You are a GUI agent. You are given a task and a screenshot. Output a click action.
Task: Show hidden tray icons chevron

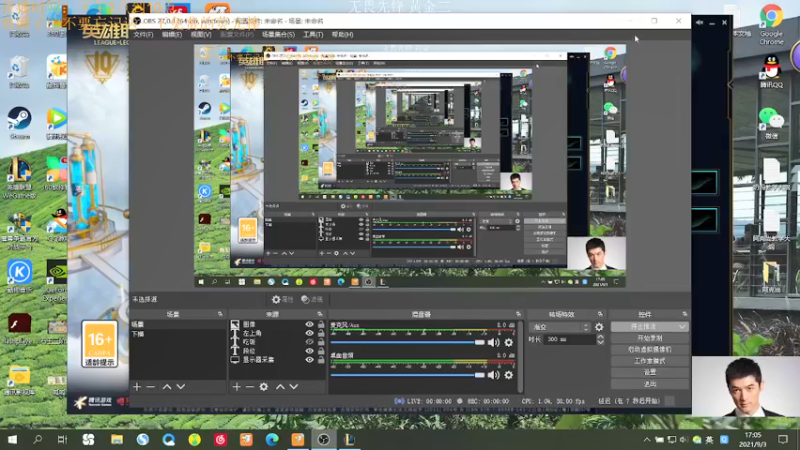point(647,439)
